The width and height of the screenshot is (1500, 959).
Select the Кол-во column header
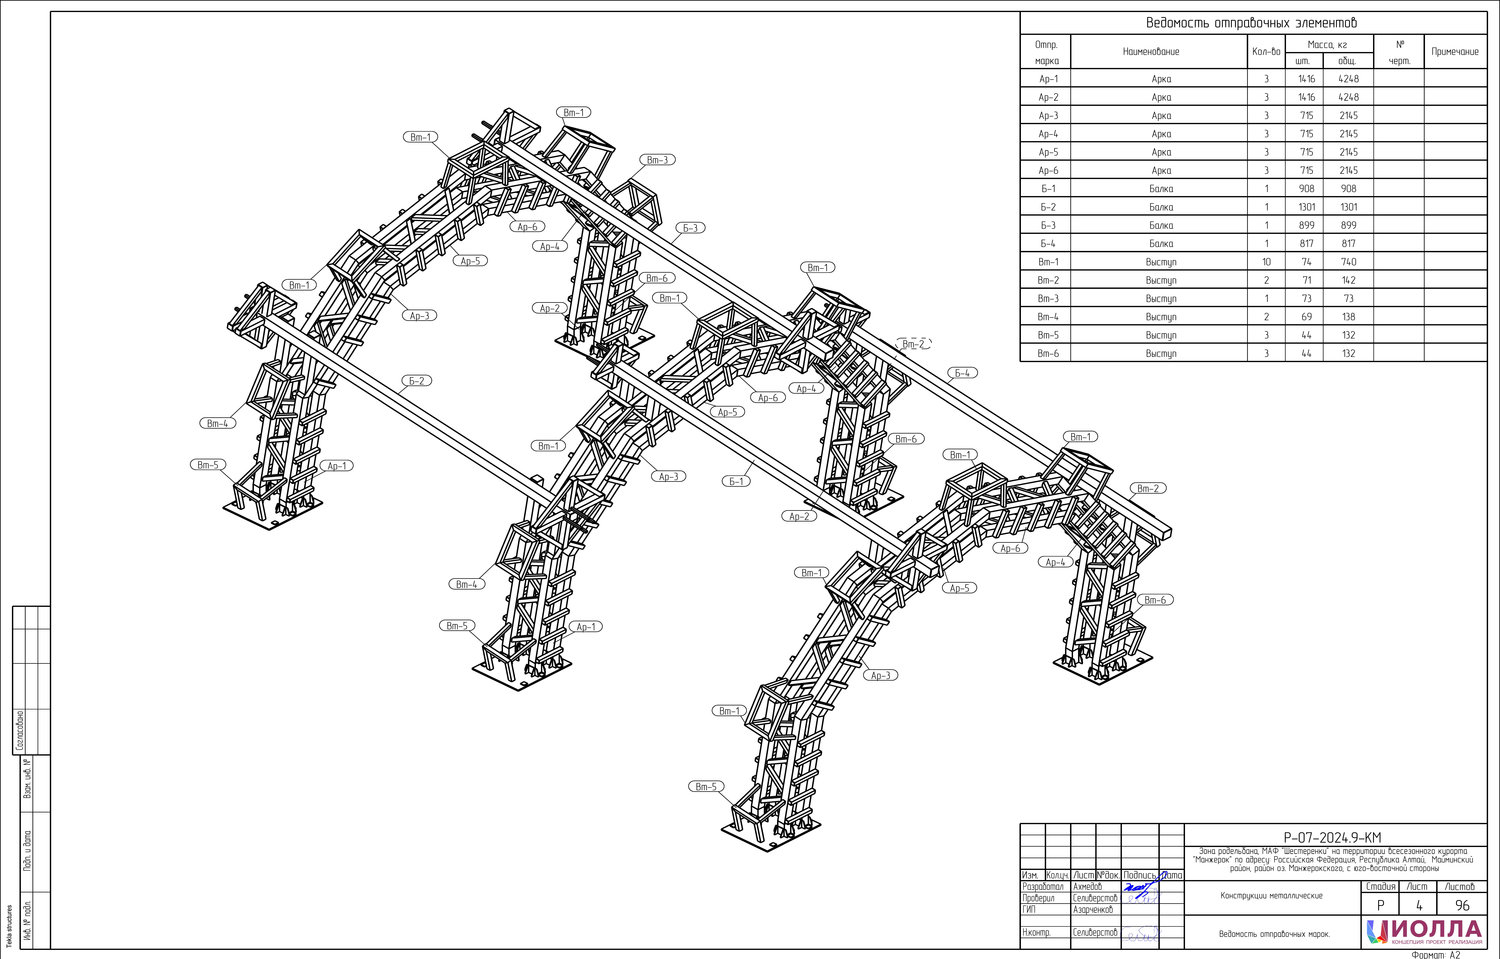tap(1265, 52)
